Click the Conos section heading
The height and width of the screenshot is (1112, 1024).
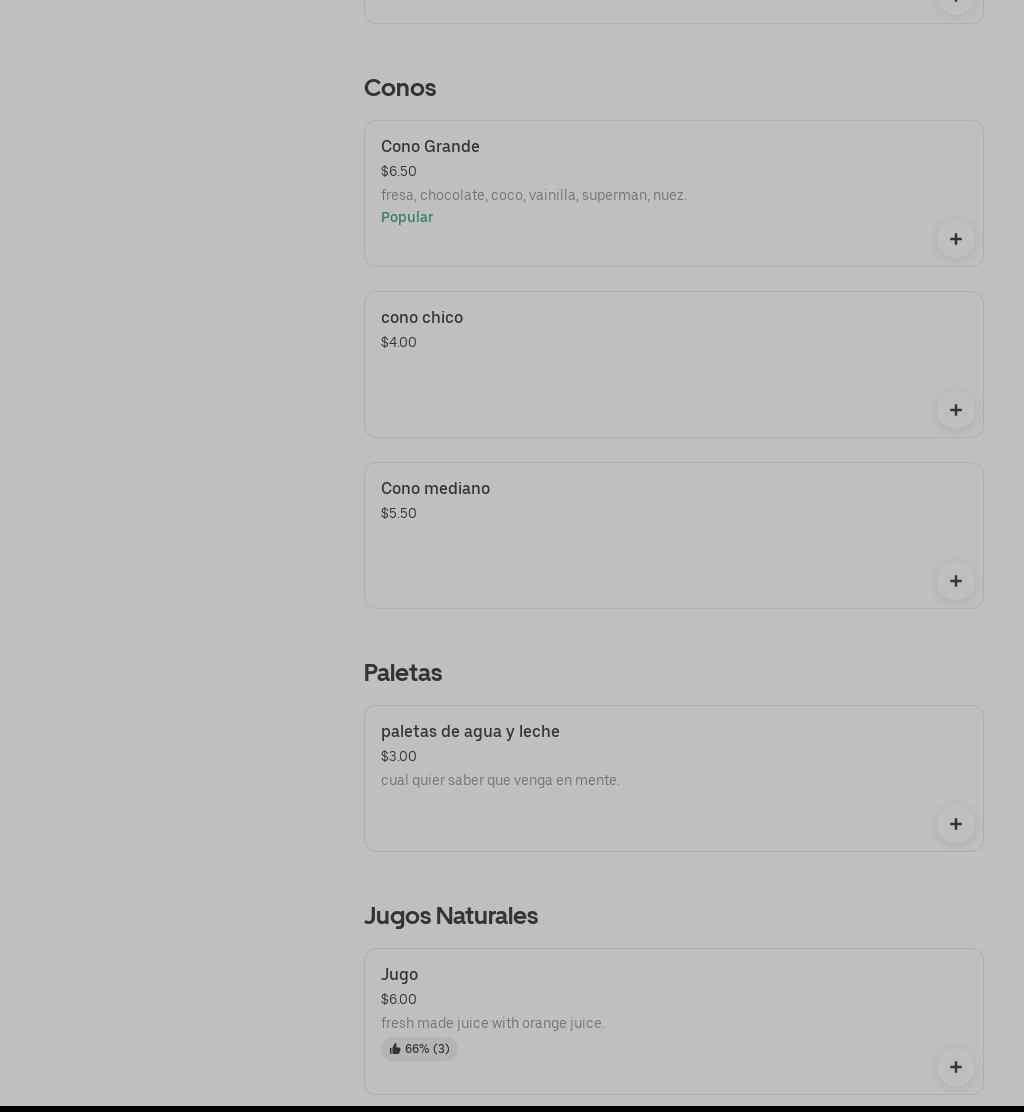400,88
